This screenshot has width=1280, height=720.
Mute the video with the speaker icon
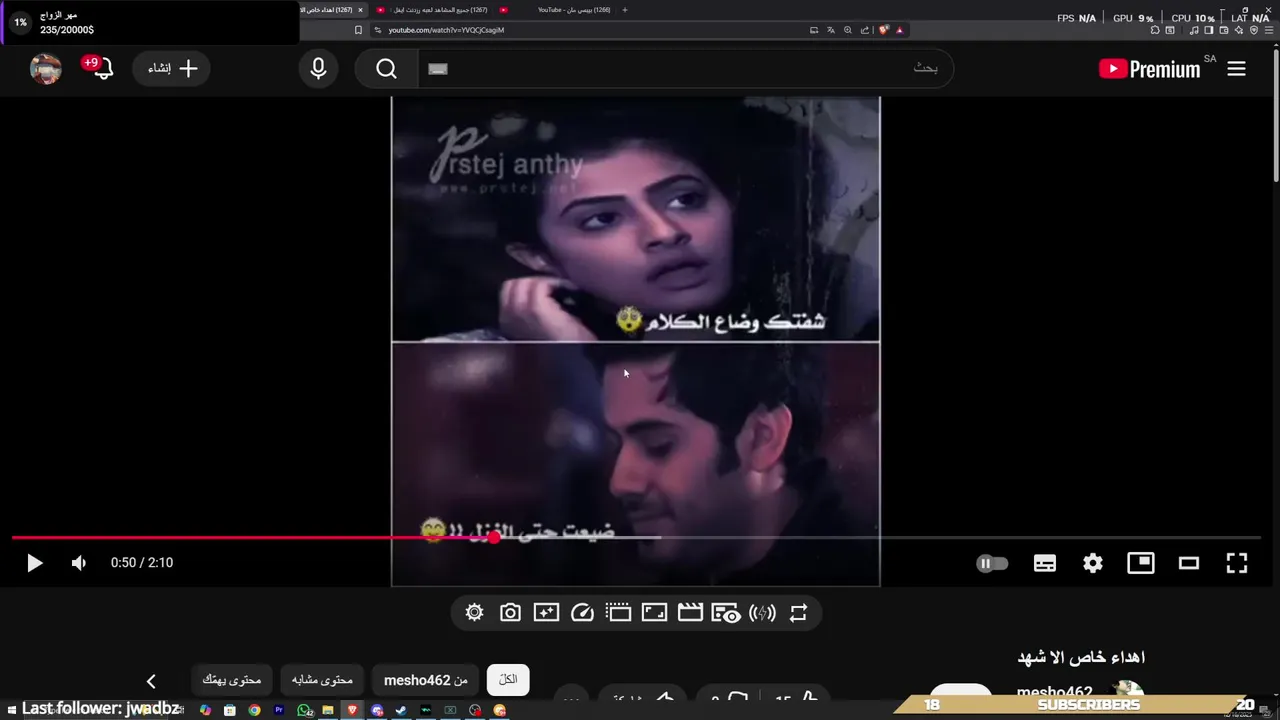pos(79,563)
